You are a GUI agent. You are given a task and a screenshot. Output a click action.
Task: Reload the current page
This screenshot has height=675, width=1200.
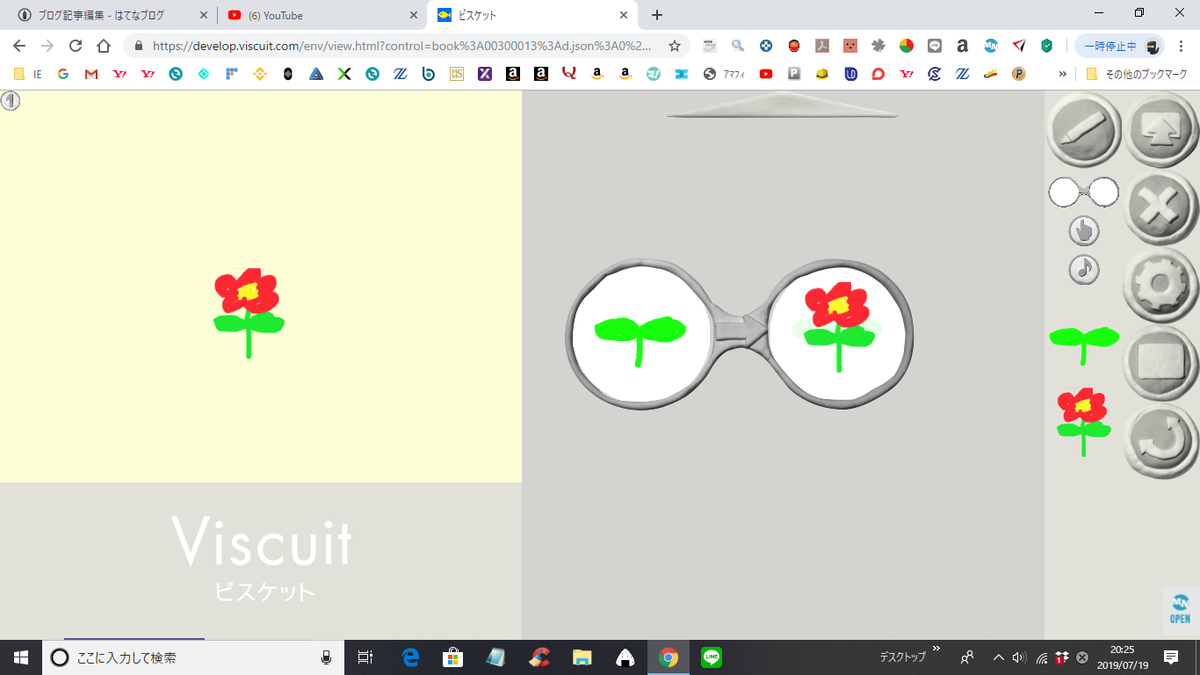75,46
